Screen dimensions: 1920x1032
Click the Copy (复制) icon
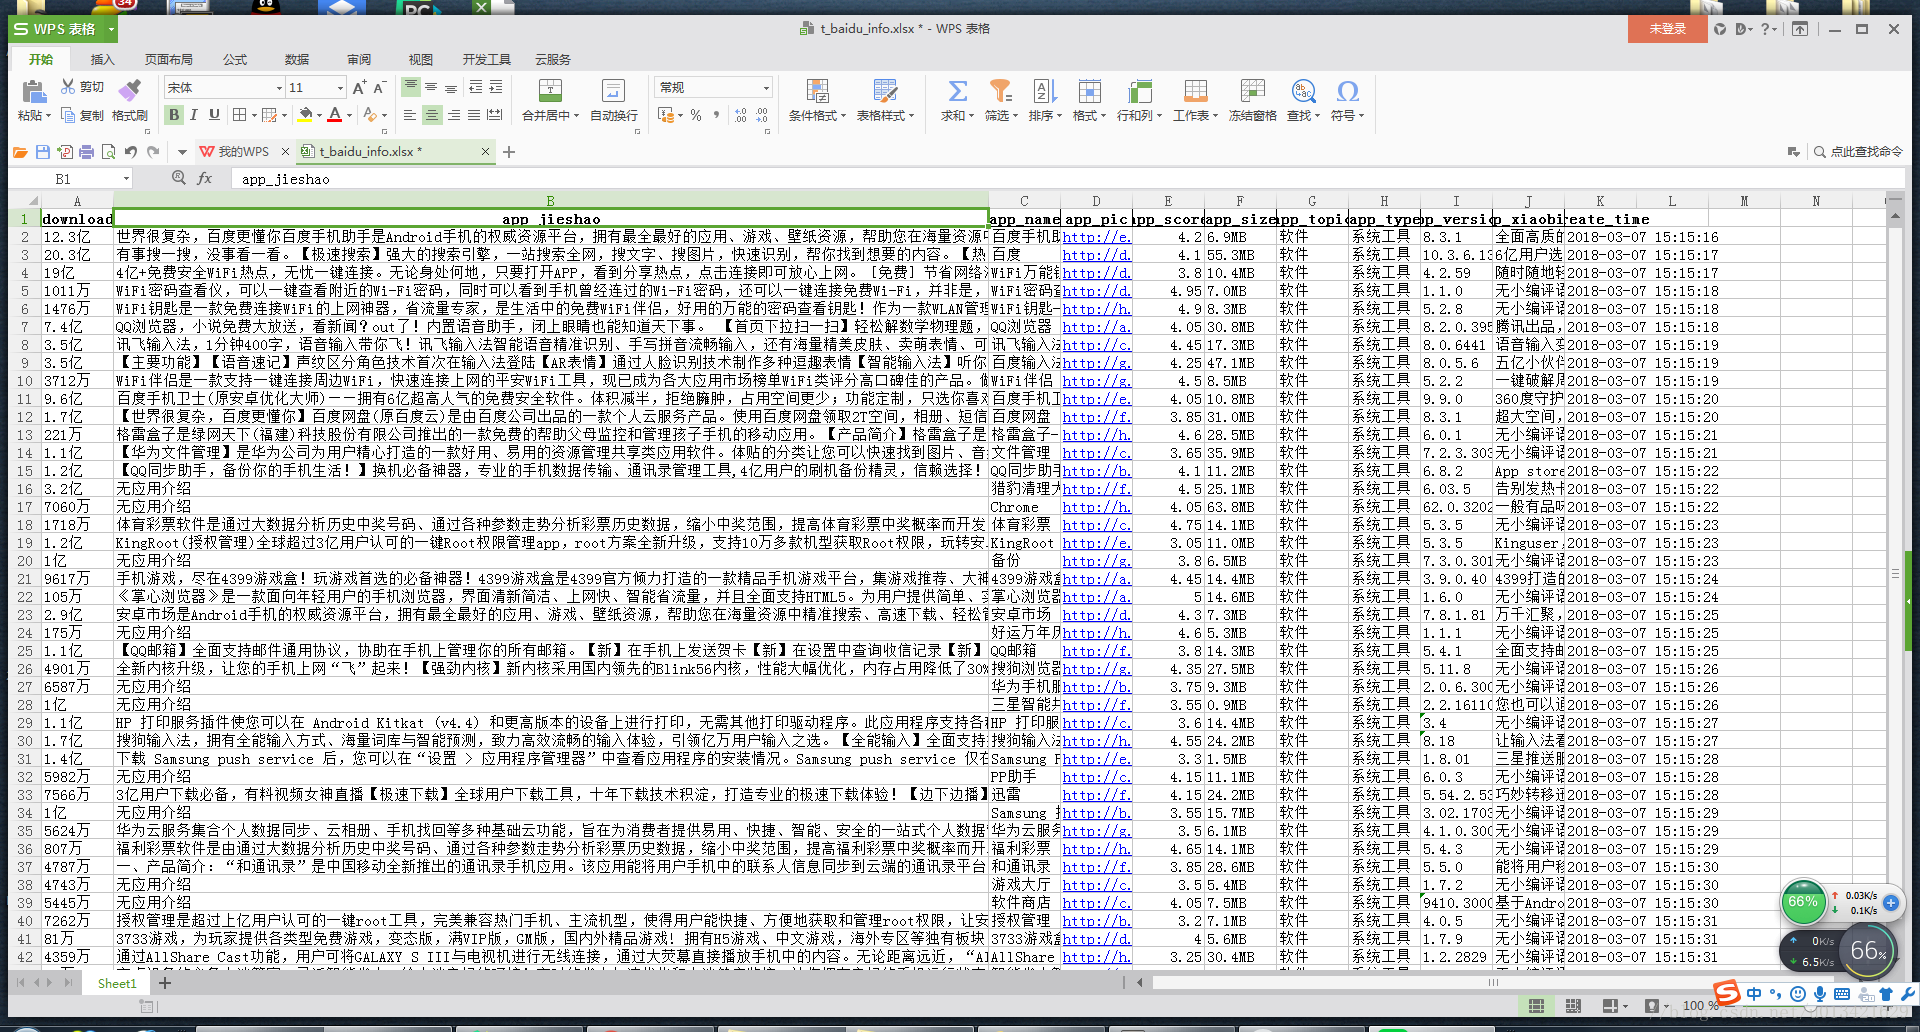click(x=69, y=116)
